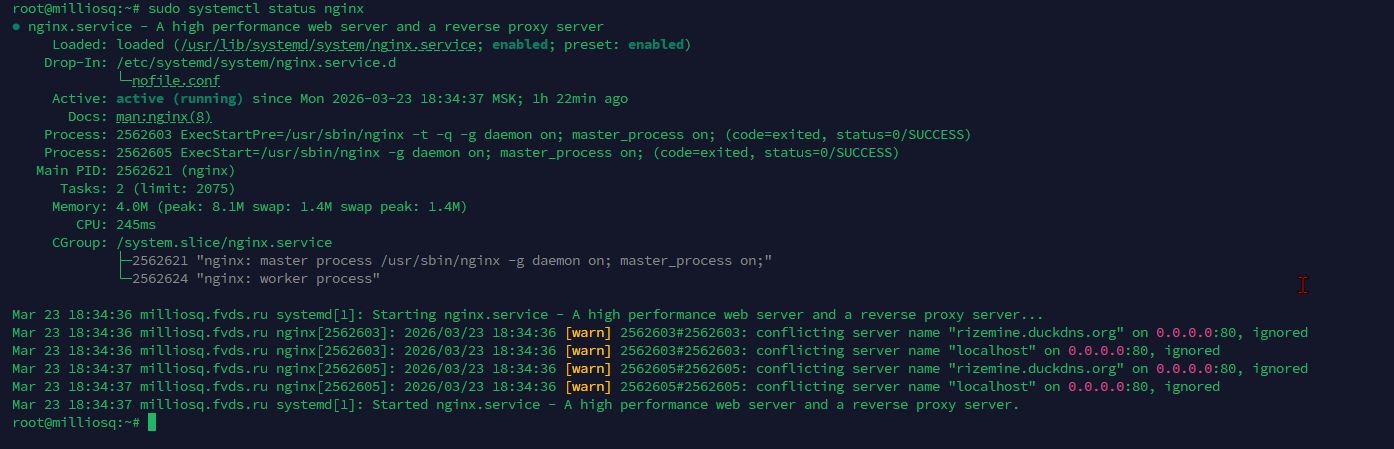Click the [warn] tag in the first warning line

(x=588, y=333)
